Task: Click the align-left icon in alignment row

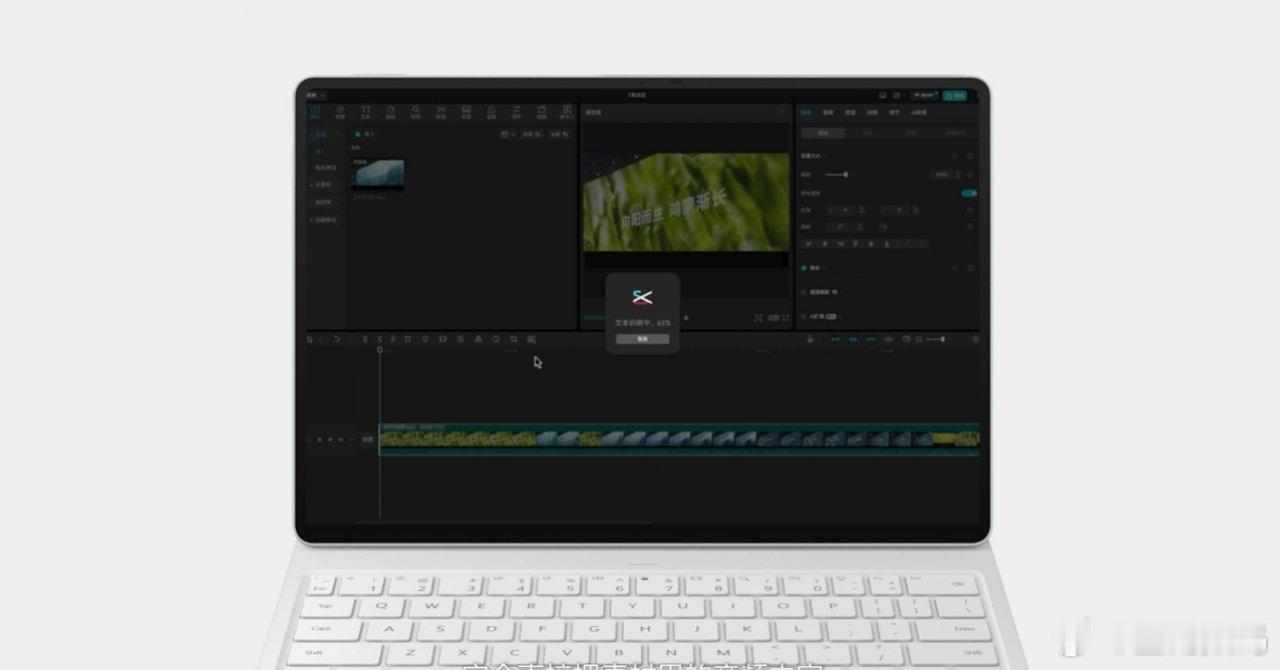Action: click(x=808, y=243)
